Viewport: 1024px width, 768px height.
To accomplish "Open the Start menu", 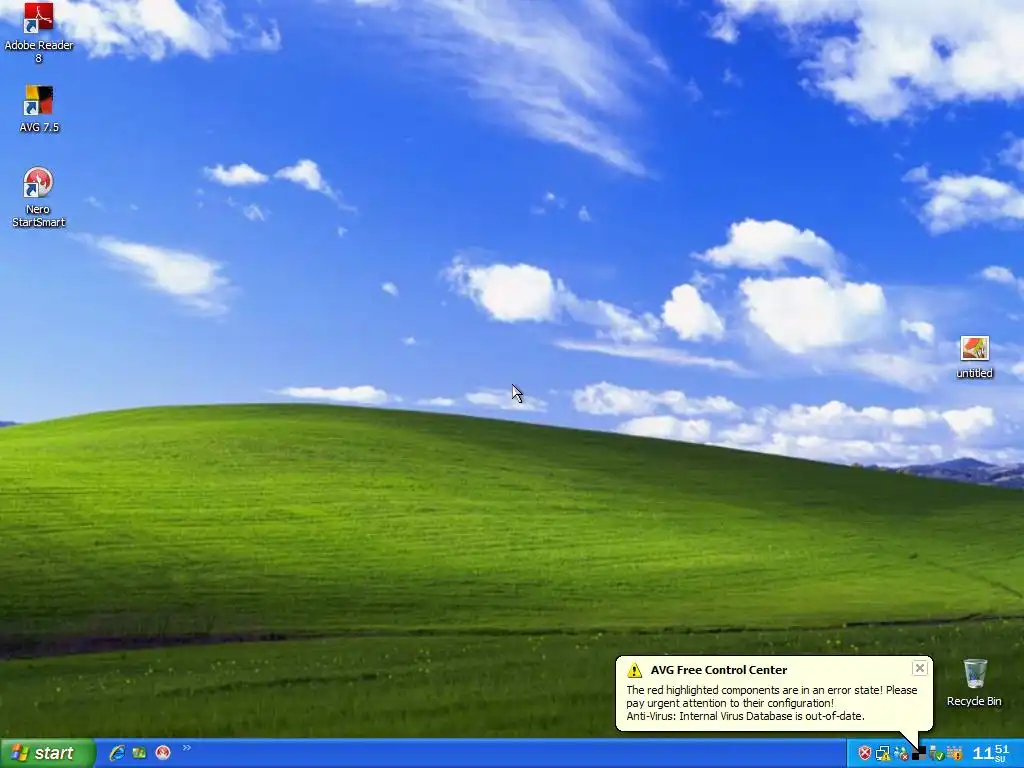I will (x=47, y=753).
